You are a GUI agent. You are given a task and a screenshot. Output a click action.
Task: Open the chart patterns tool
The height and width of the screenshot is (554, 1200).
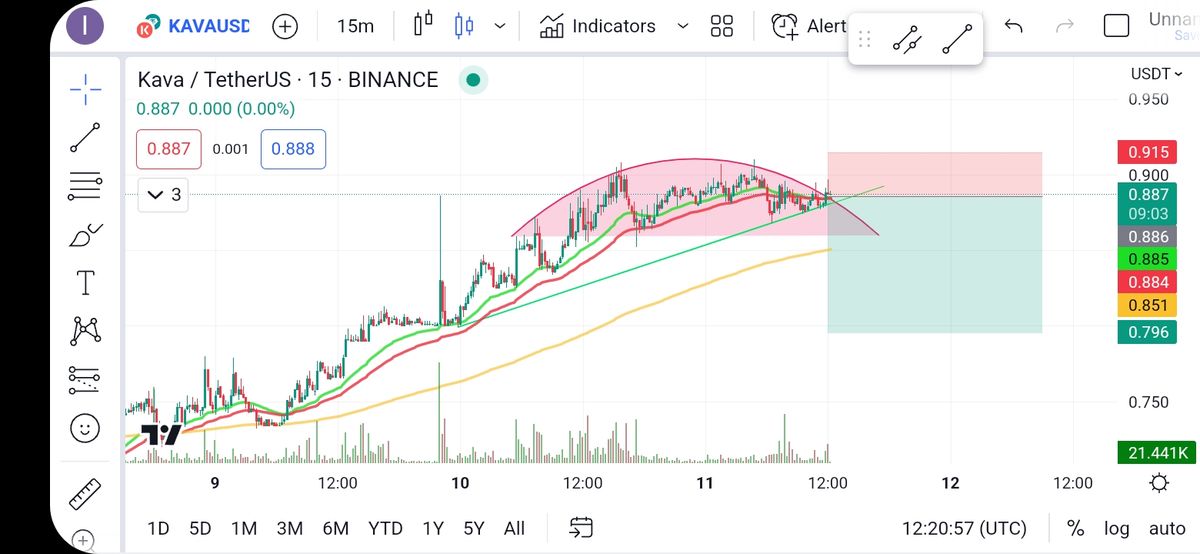85,330
